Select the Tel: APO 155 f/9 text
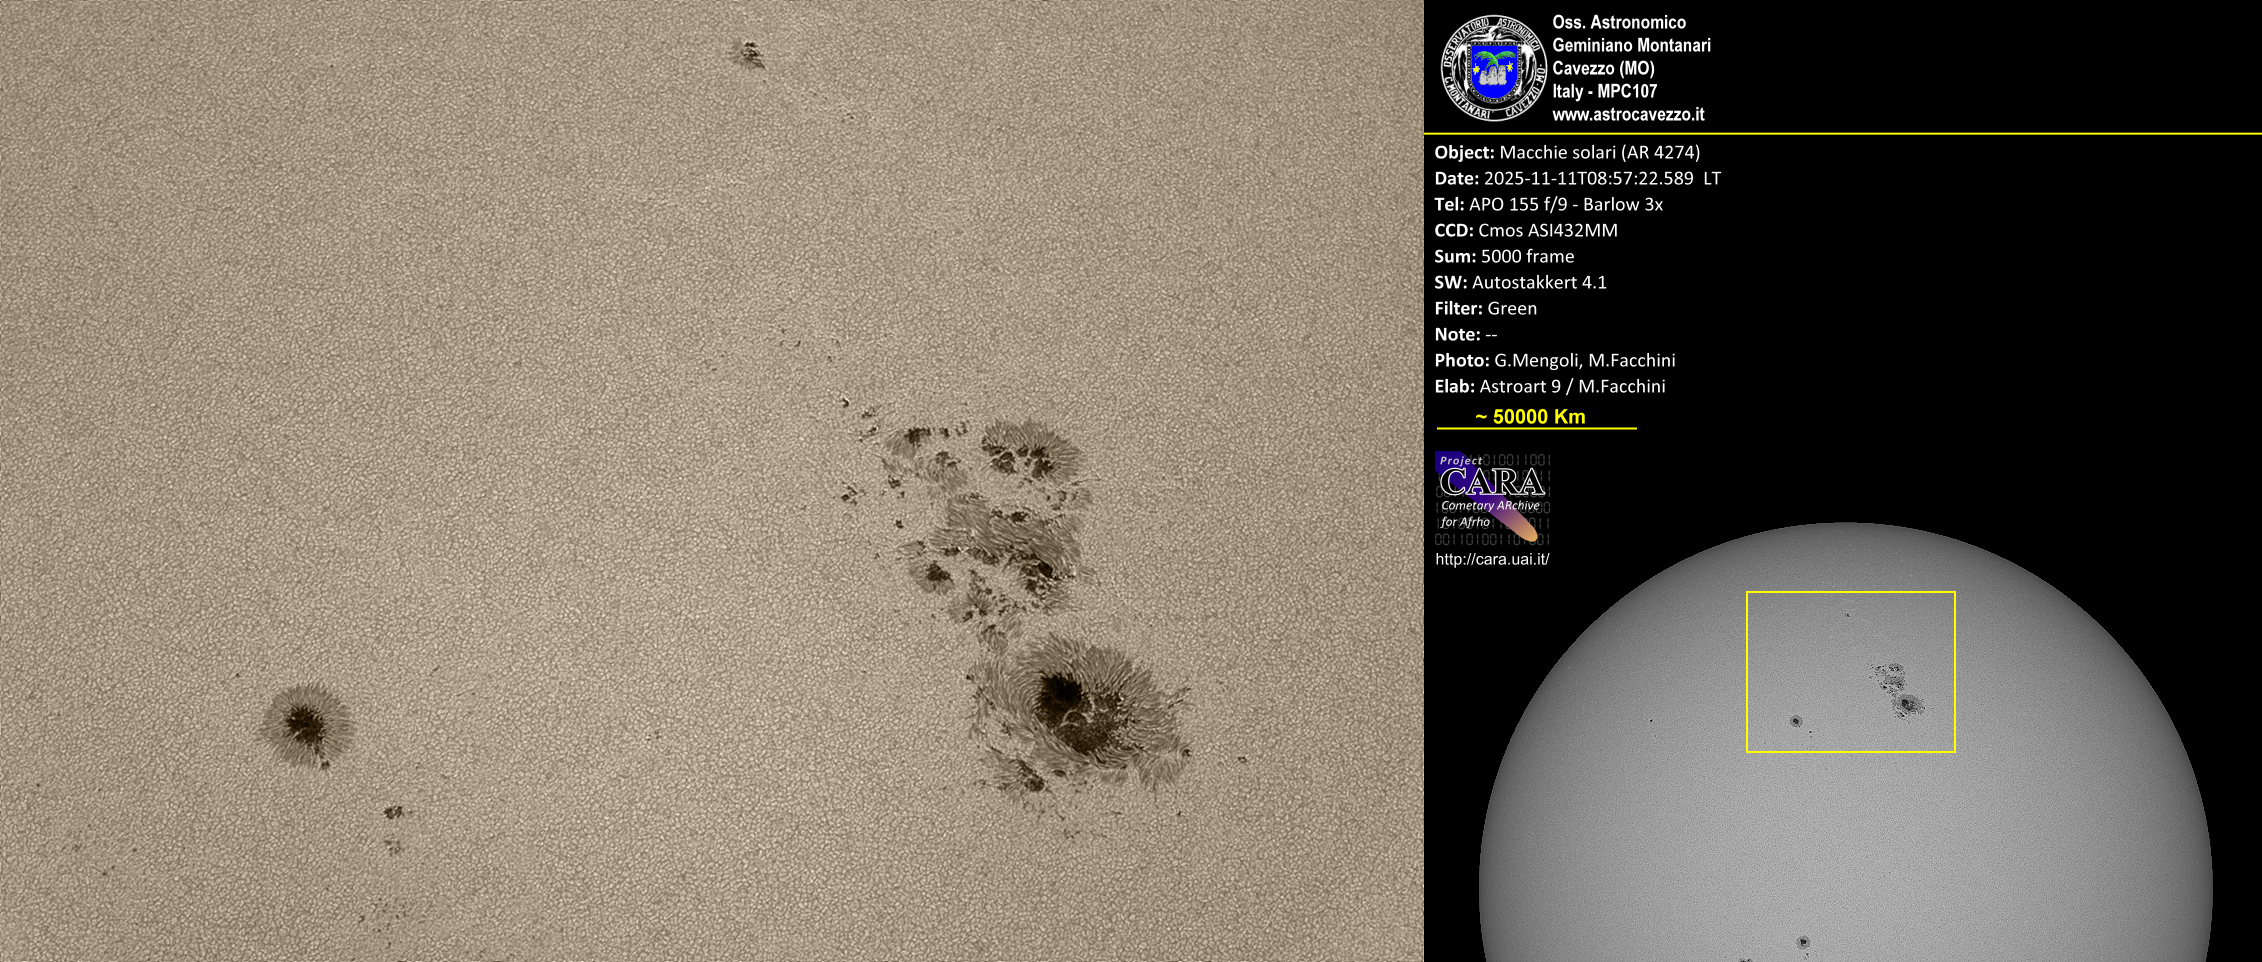The image size is (2262, 962). click(x=1548, y=205)
